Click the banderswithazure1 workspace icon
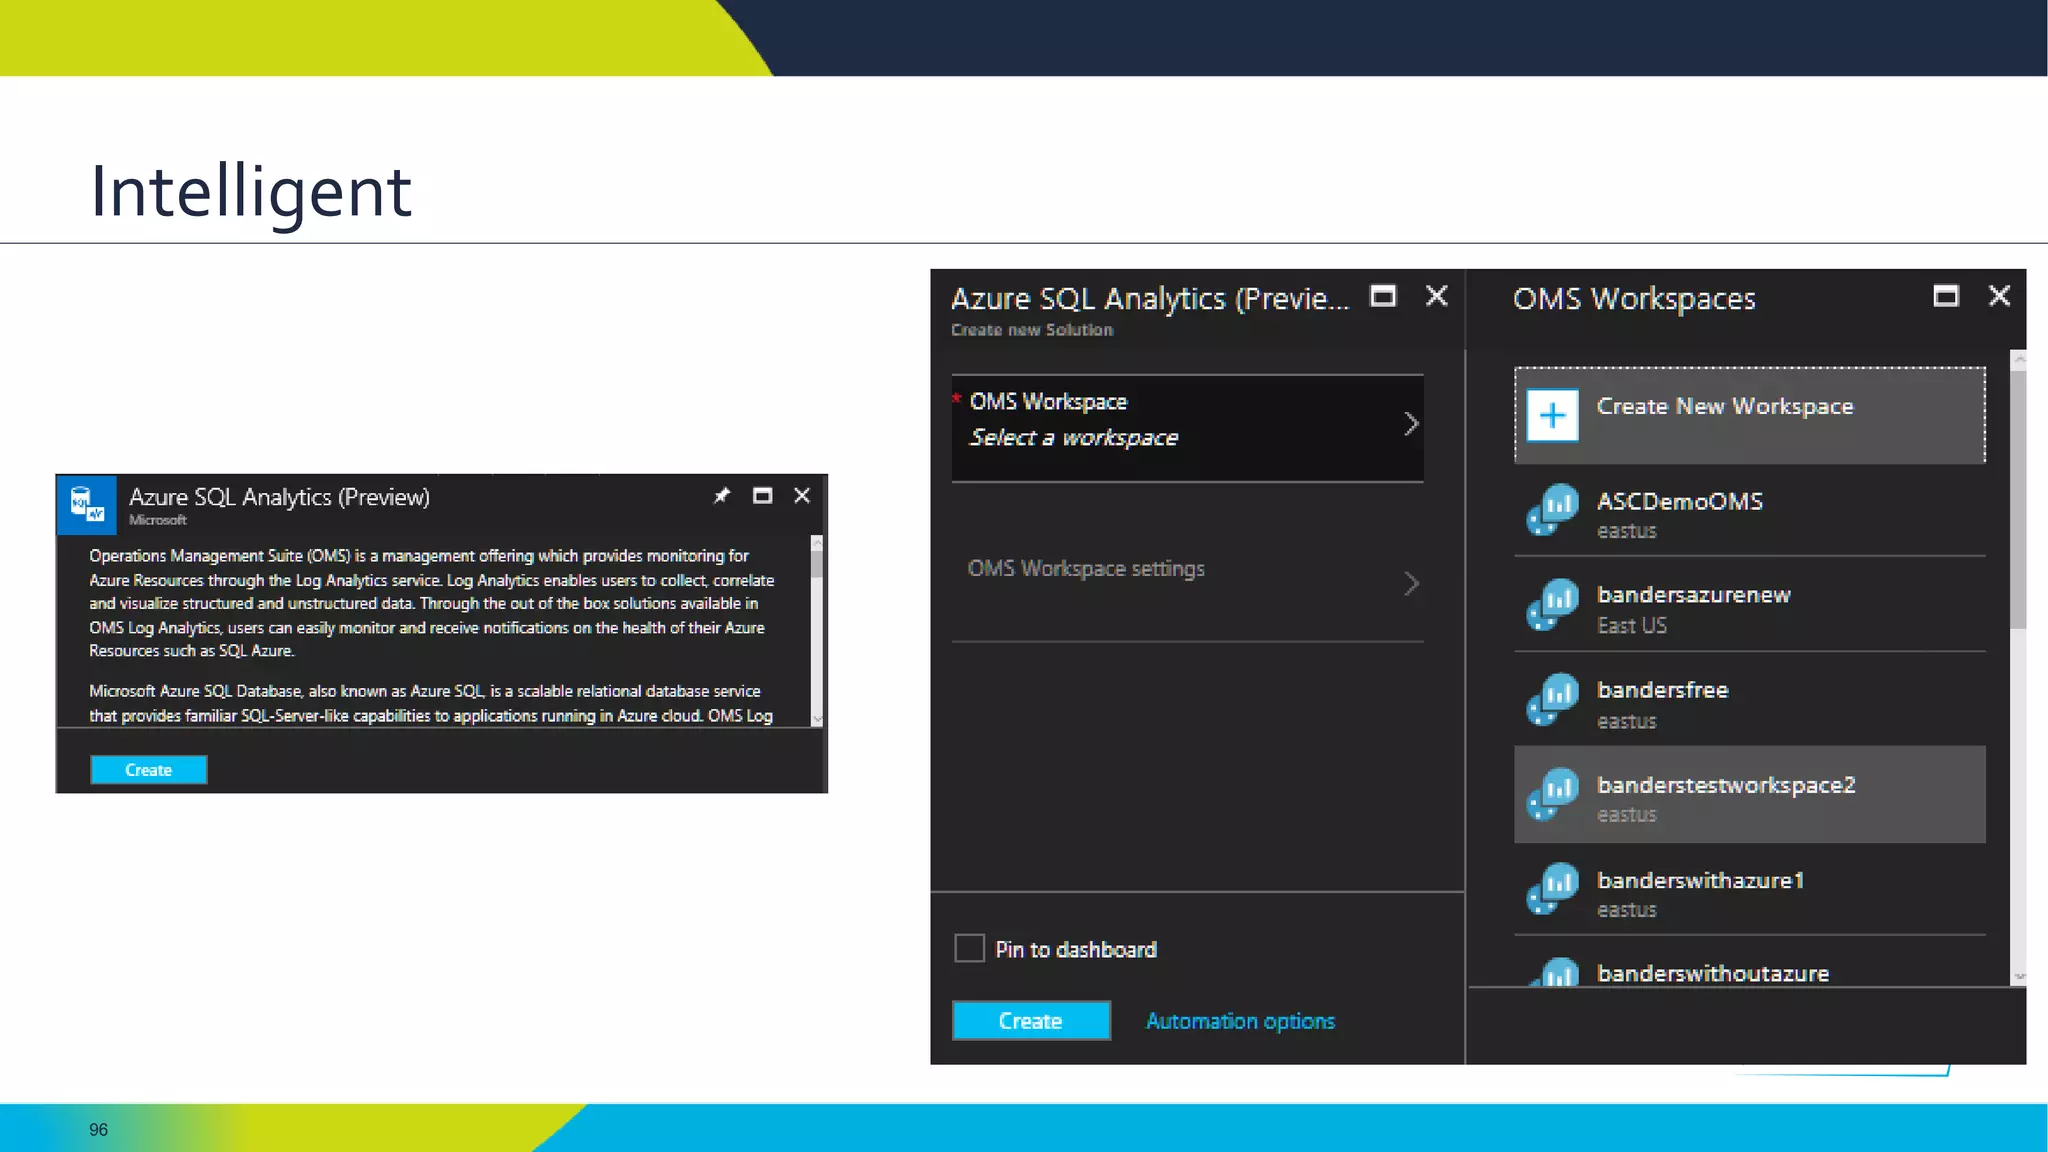Viewport: 2048px width, 1152px height. click(1552, 890)
